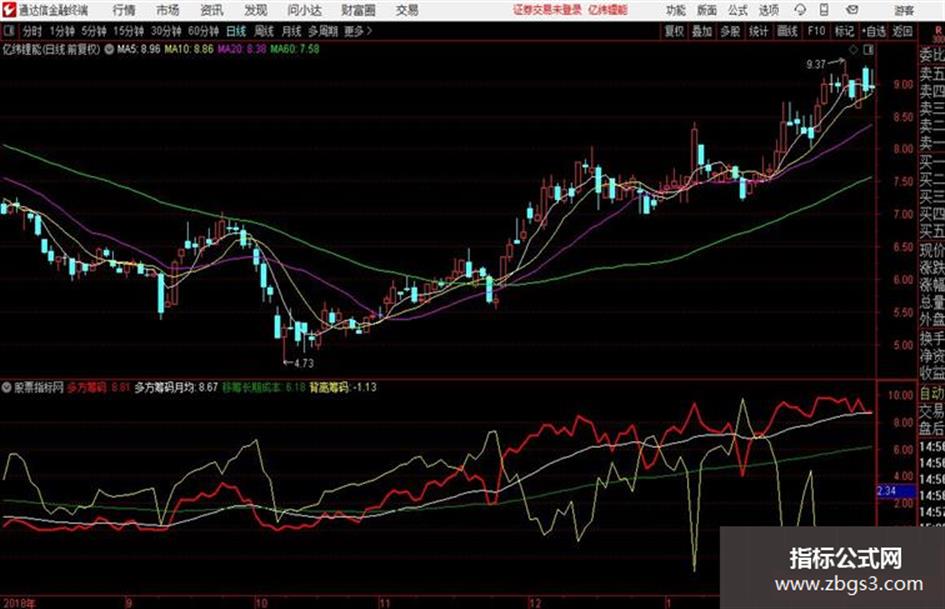Image resolution: width=945 pixels, height=609 pixels.
Task: Open the mobile phone icon in the title bar
Action: (824, 10)
